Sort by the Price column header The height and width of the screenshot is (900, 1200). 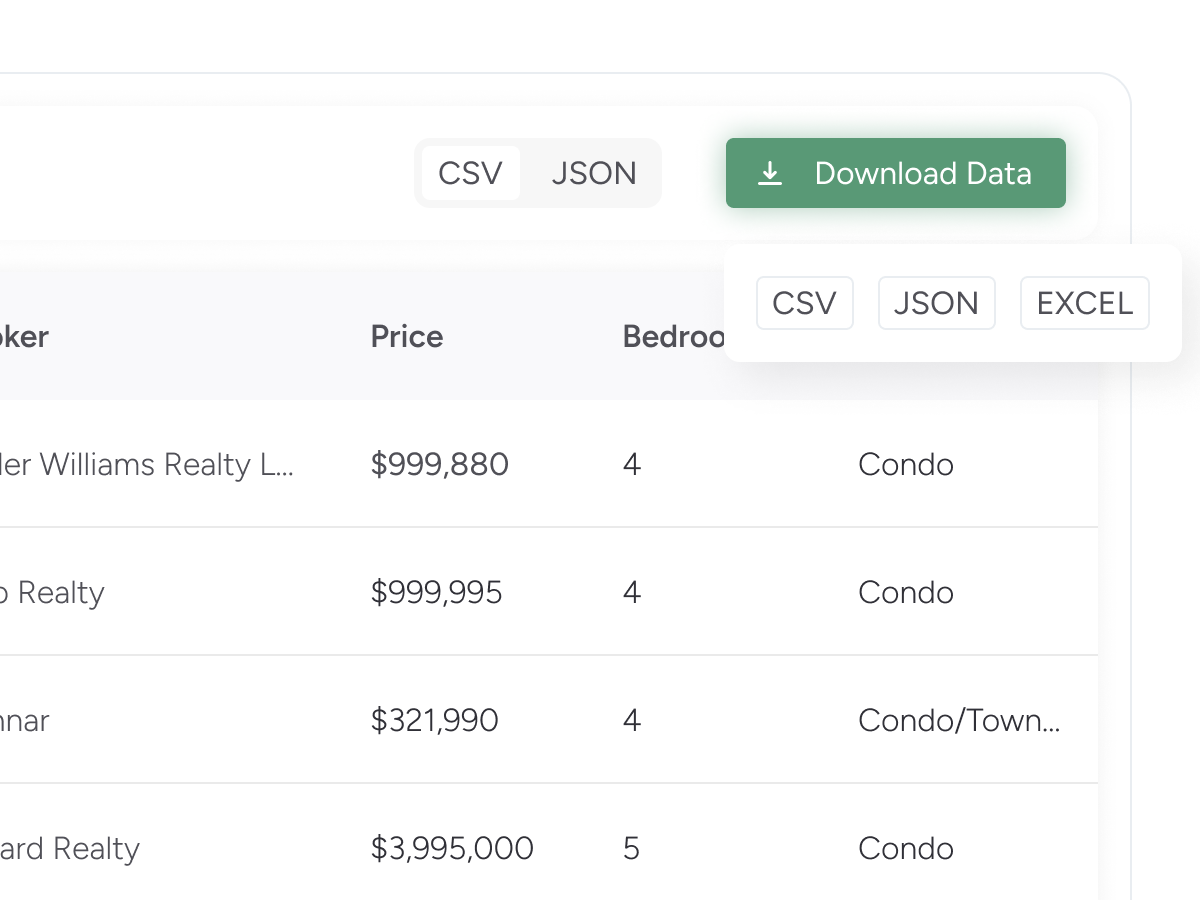pyautogui.click(x=406, y=336)
